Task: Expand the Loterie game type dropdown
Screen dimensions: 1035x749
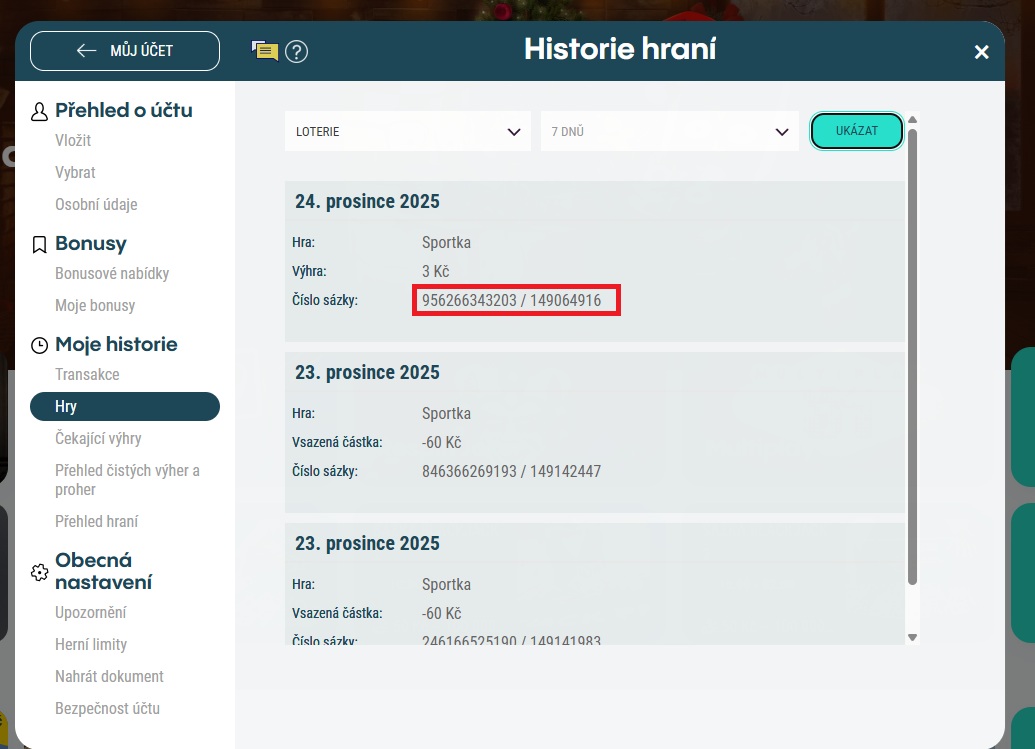Action: [407, 131]
